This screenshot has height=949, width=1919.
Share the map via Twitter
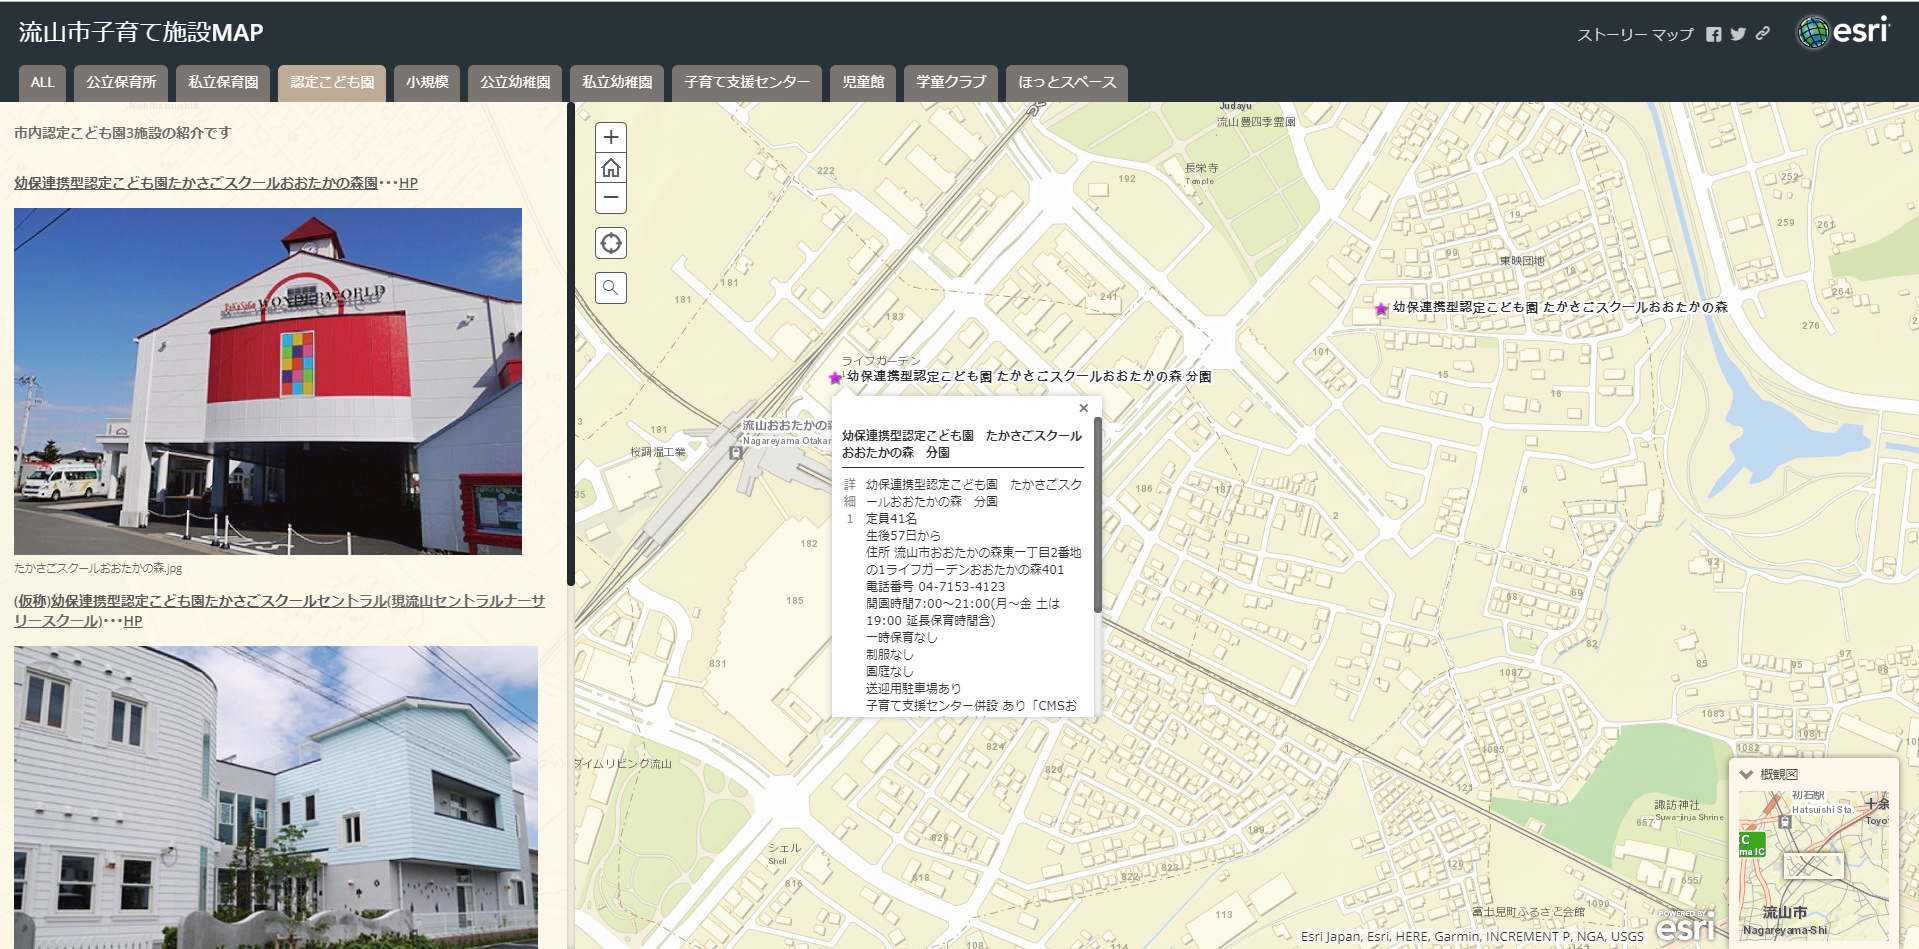[1739, 32]
